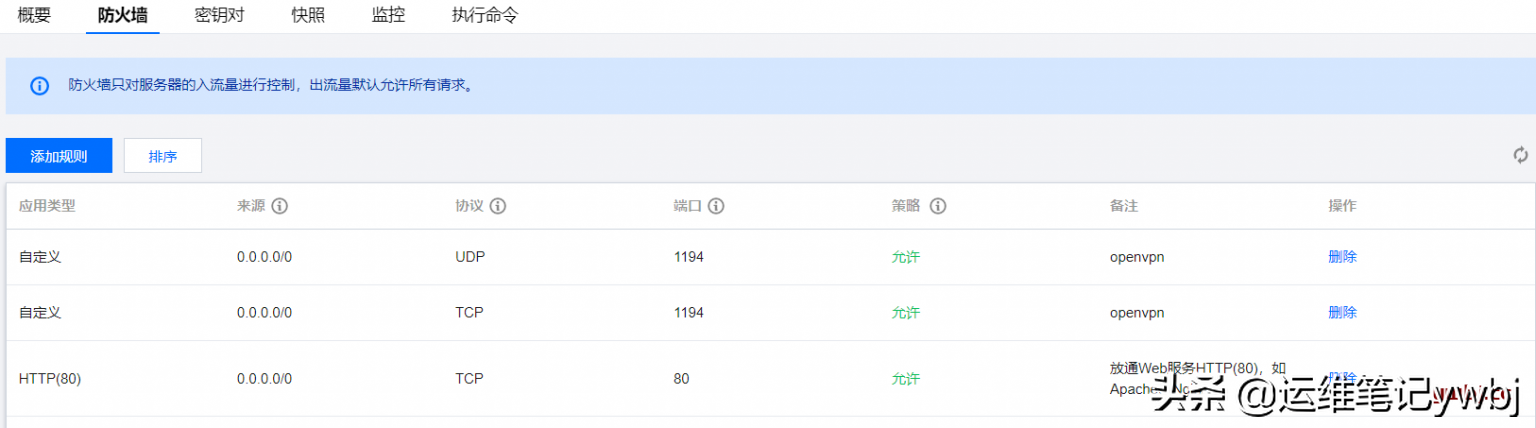1536x428 pixels.
Task: Click the 允许 policy in UDP row
Action: point(905,257)
